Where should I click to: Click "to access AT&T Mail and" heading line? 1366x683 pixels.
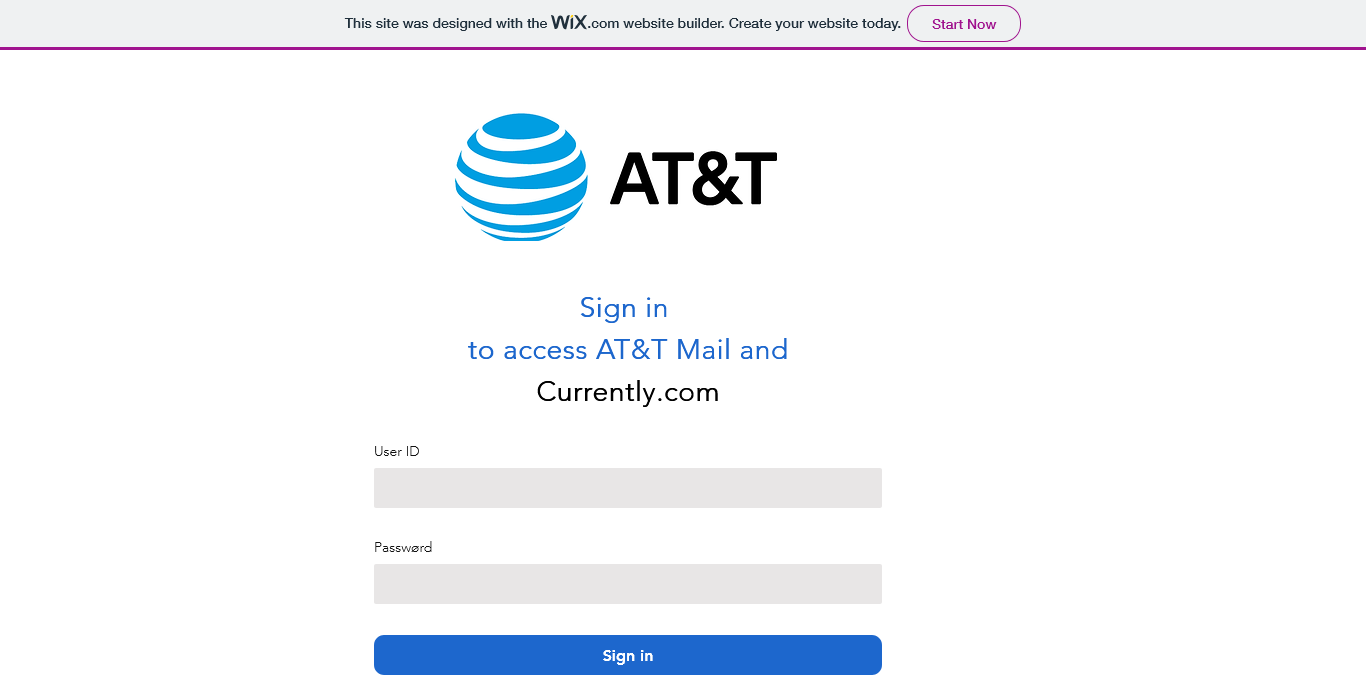(x=628, y=349)
